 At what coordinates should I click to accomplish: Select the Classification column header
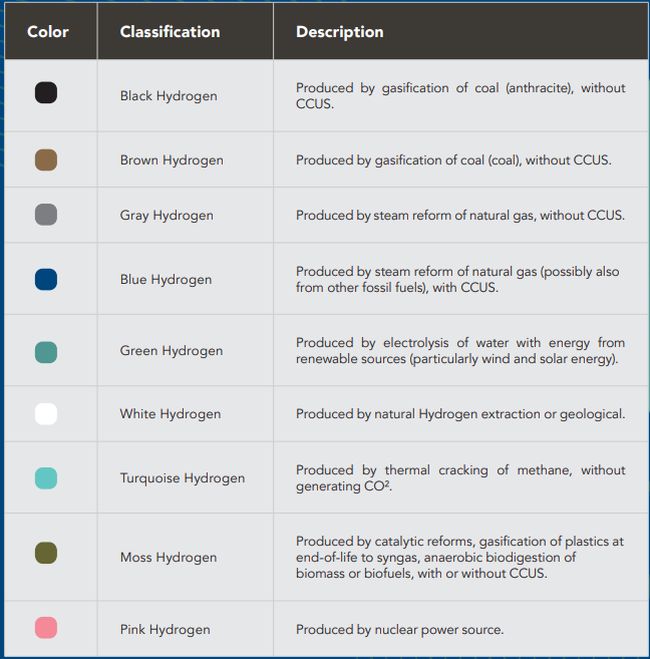pos(170,32)
